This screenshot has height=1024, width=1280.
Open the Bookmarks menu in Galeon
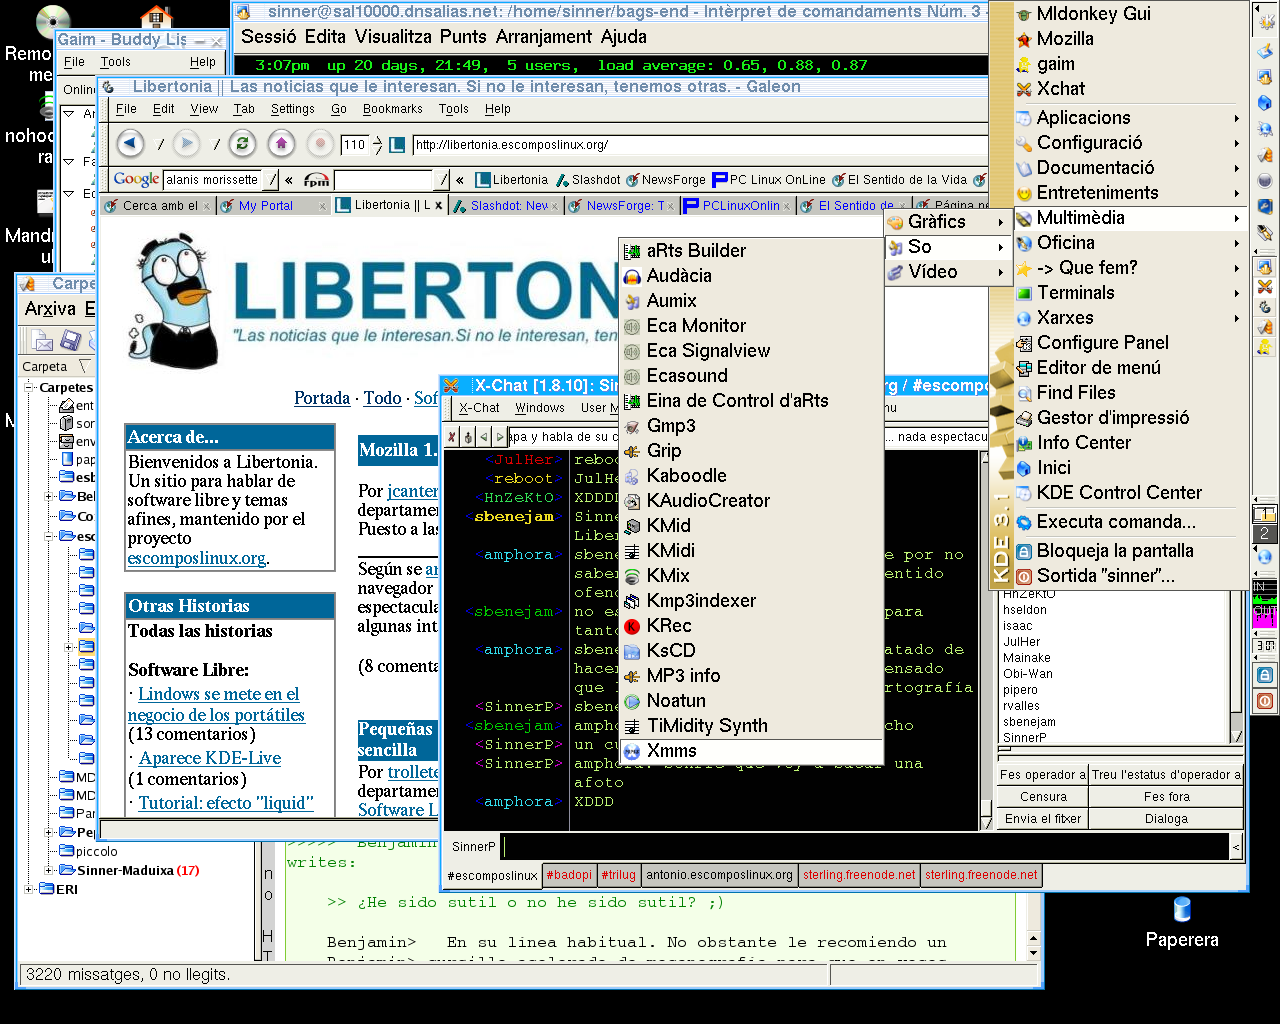click(393, 109)
